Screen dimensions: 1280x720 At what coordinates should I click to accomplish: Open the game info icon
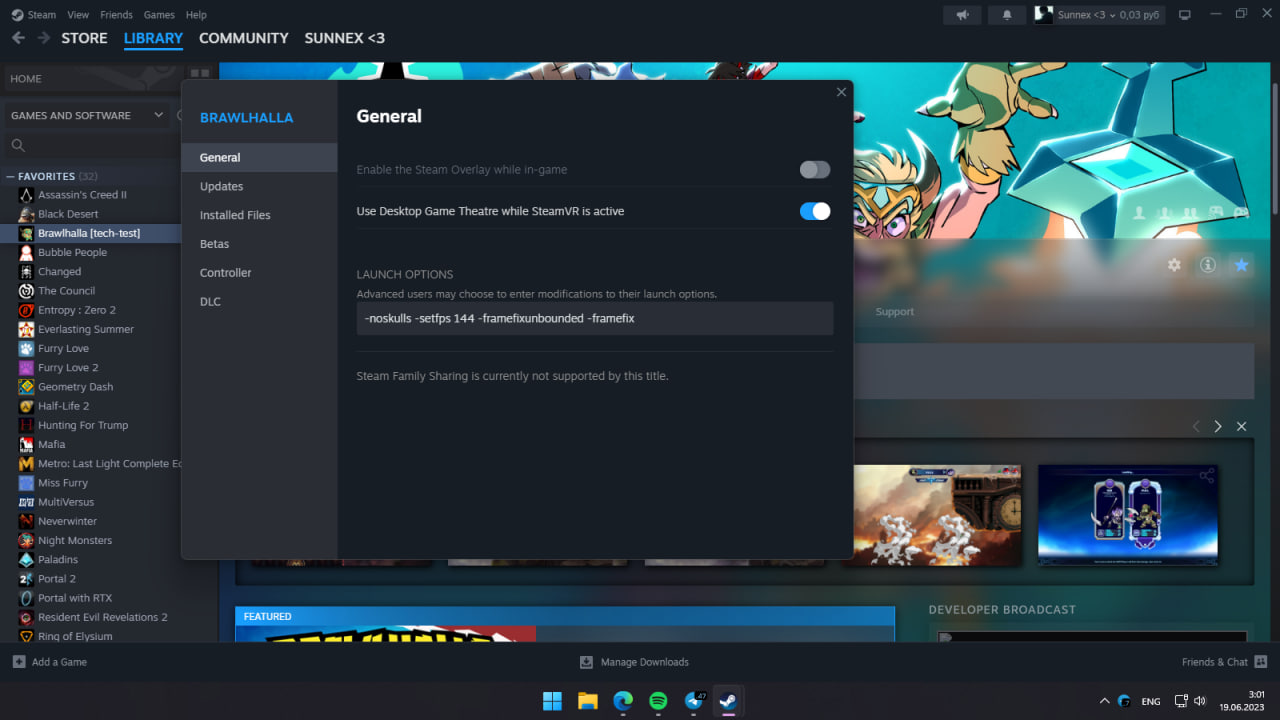1208,265
